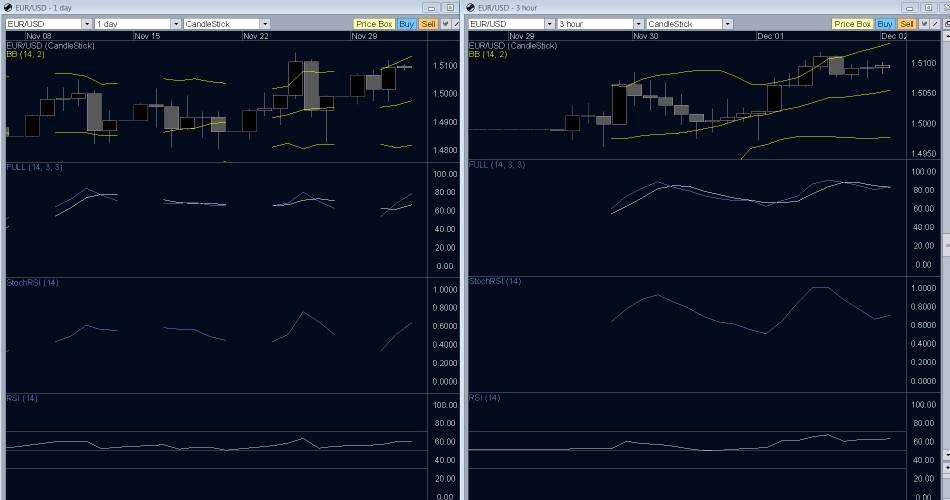The height and width of the screenshot is (500, 950).
Task: Open CandleStick chart type dropdown in 3 hour window
Action: point(728,24)
